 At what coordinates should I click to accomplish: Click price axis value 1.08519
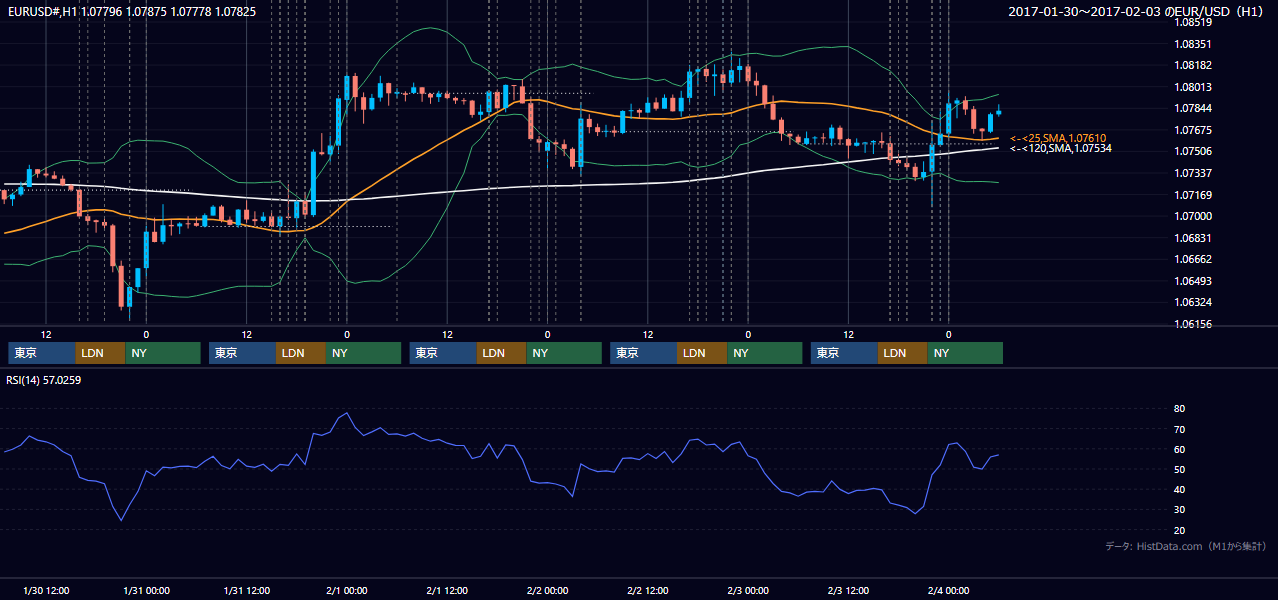tap(1193, 22)
